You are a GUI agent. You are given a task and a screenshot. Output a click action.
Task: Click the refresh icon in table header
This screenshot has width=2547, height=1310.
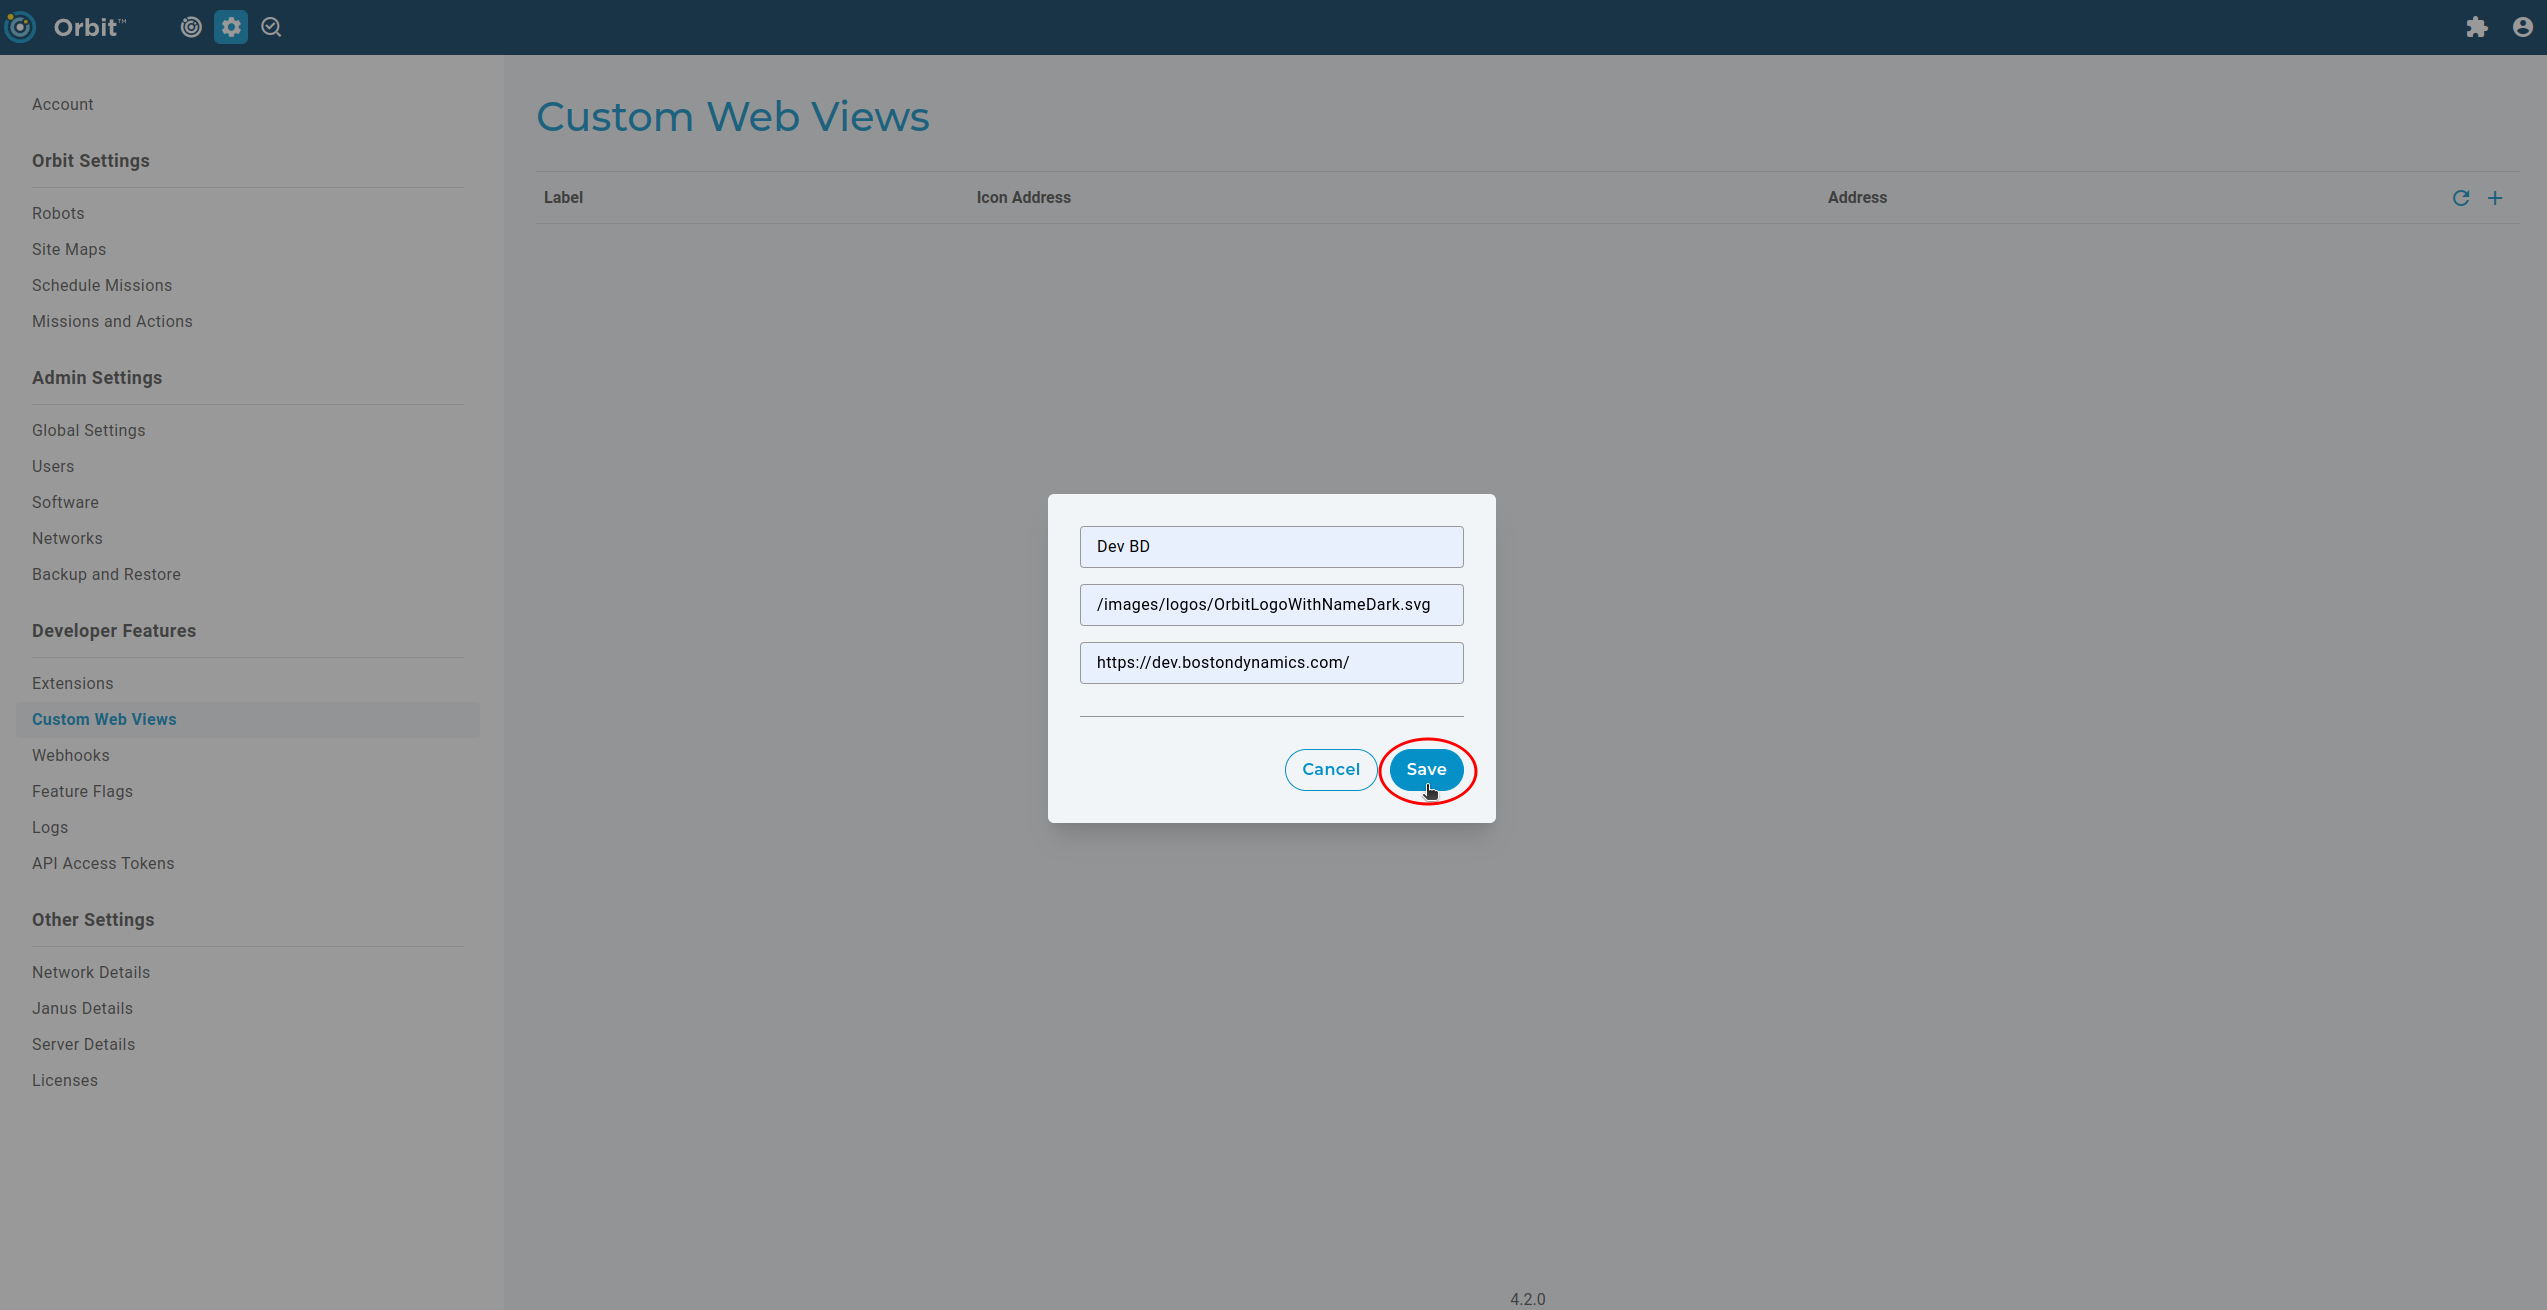click(x=2461, y=198)
